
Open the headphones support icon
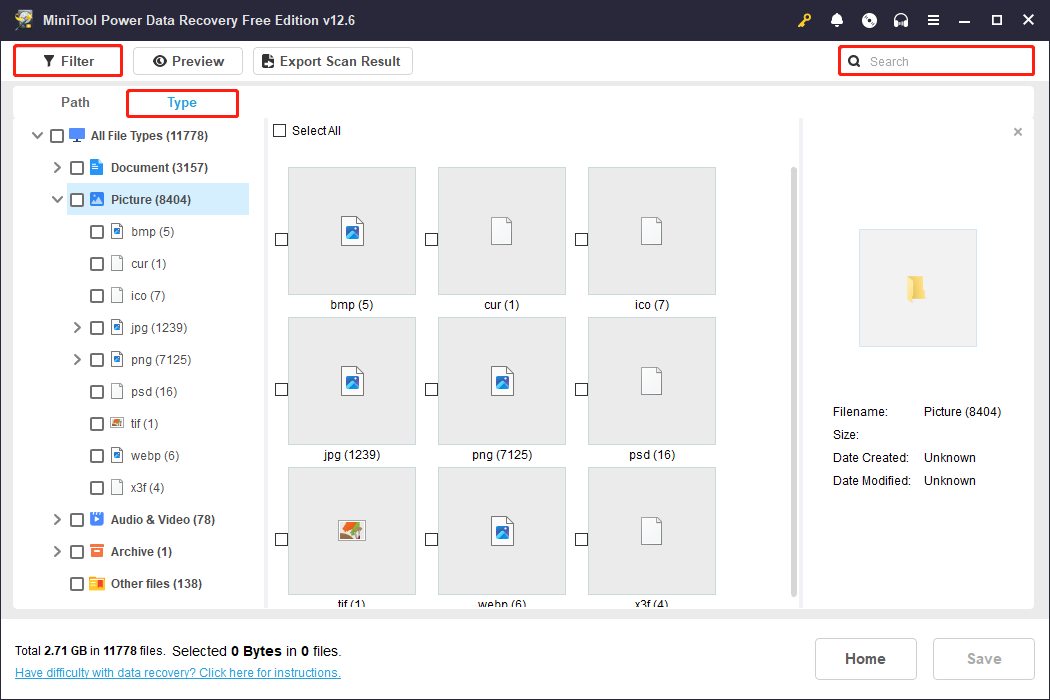[x=901, y=21]
